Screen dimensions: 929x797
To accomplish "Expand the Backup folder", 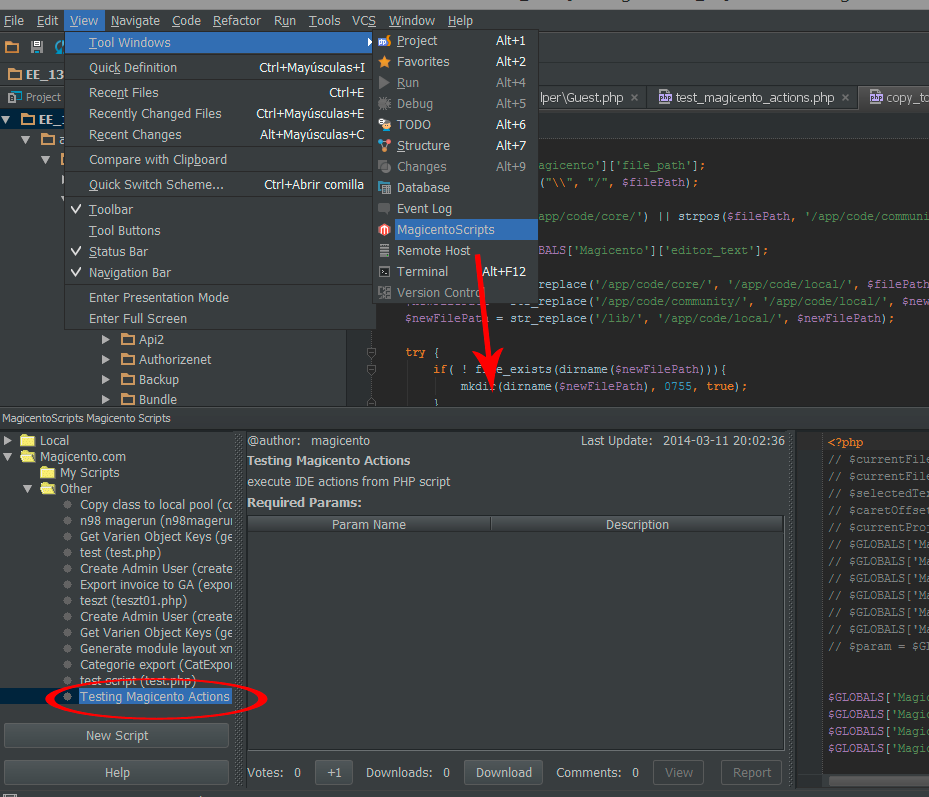I will [x=105, y=379].
